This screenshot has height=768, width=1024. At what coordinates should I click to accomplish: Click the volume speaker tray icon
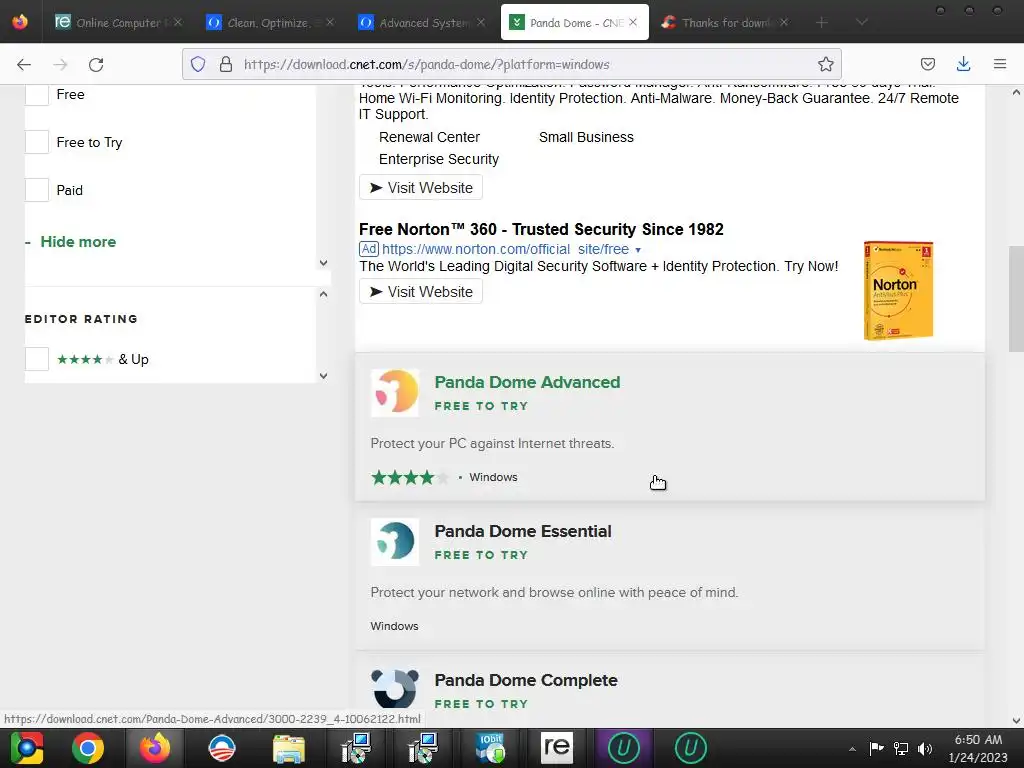(925, 749)
